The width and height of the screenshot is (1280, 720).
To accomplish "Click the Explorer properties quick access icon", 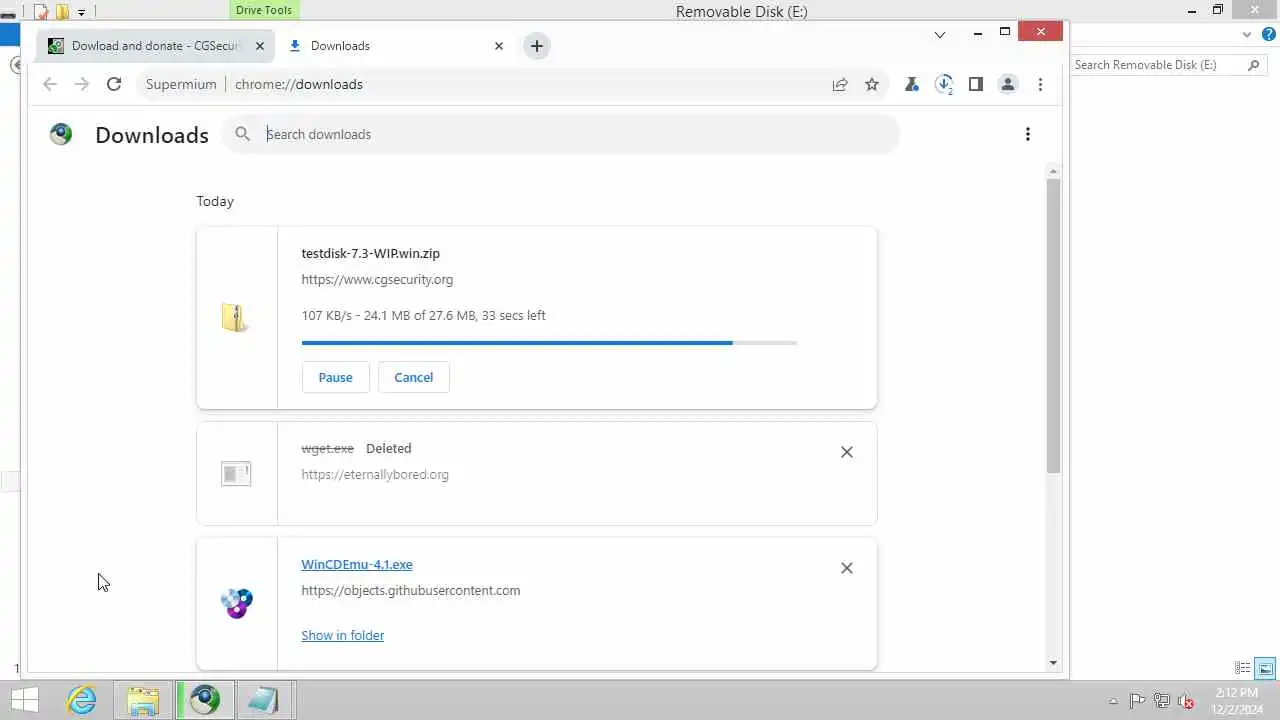I will pos(41,12).
